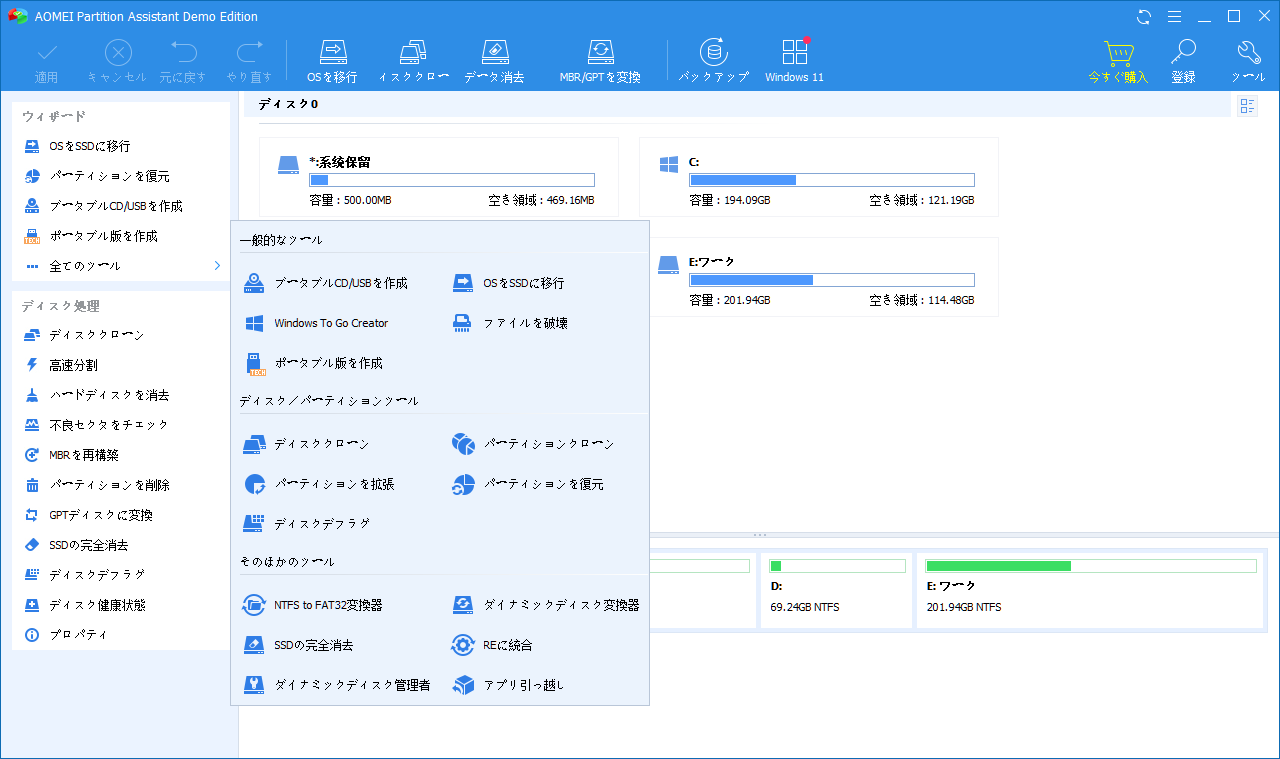Viewport: 1280px width, 759px height.
Task: Choose パーティションを拡張 in tools popup
Action: (320, 484)
